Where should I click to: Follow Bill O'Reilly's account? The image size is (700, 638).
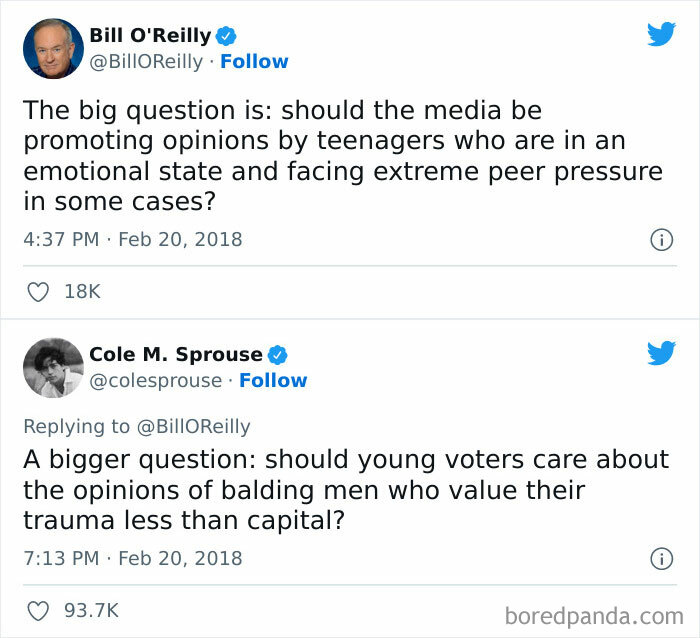tap(254, 62)
